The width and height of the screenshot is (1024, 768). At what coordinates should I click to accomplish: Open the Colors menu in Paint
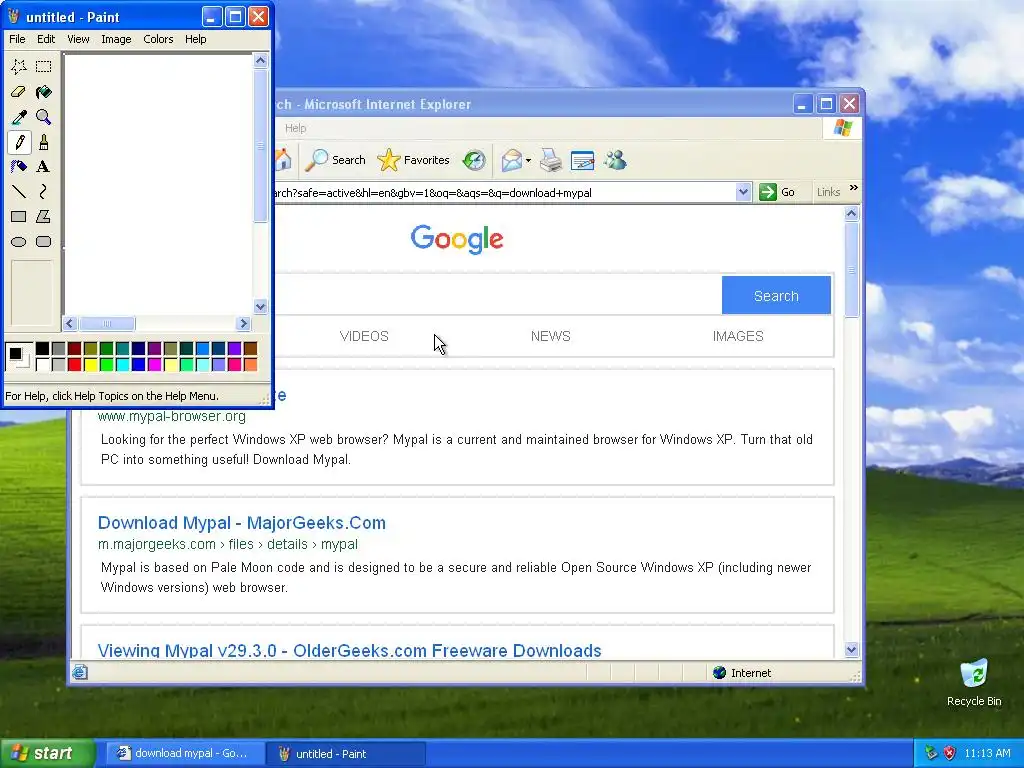[158, 39]
